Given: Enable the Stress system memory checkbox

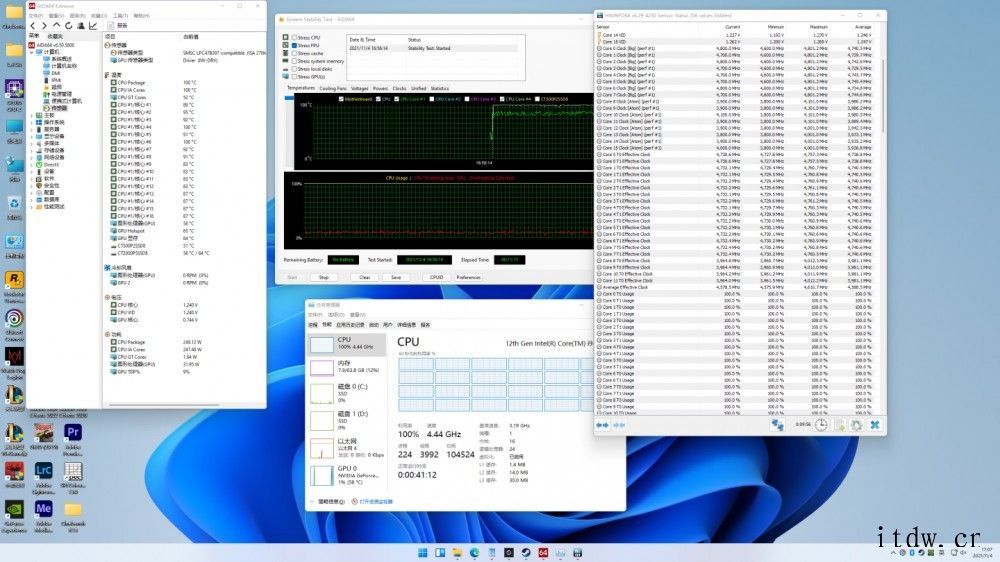Looking at the screenshot, I should [x=295, y=61].
